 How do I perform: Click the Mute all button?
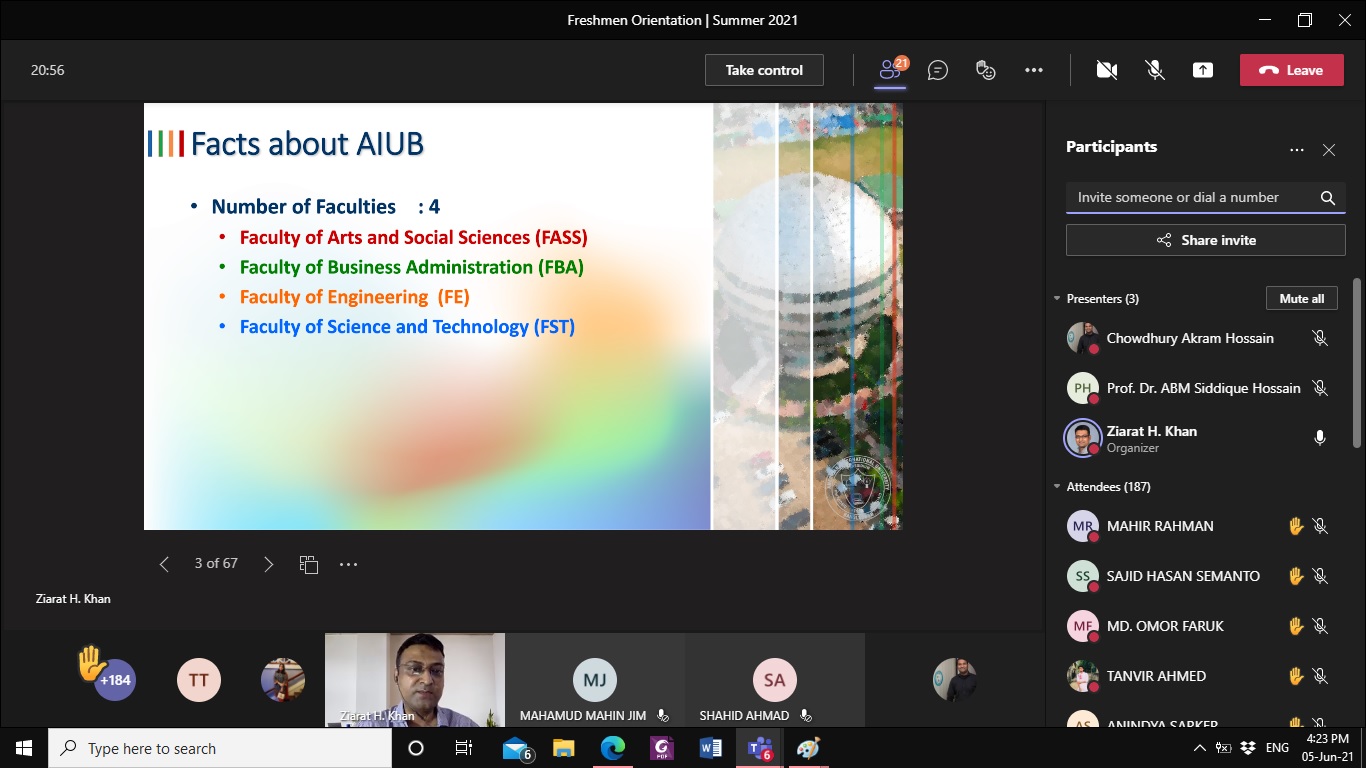click(x=1301, y=299)
